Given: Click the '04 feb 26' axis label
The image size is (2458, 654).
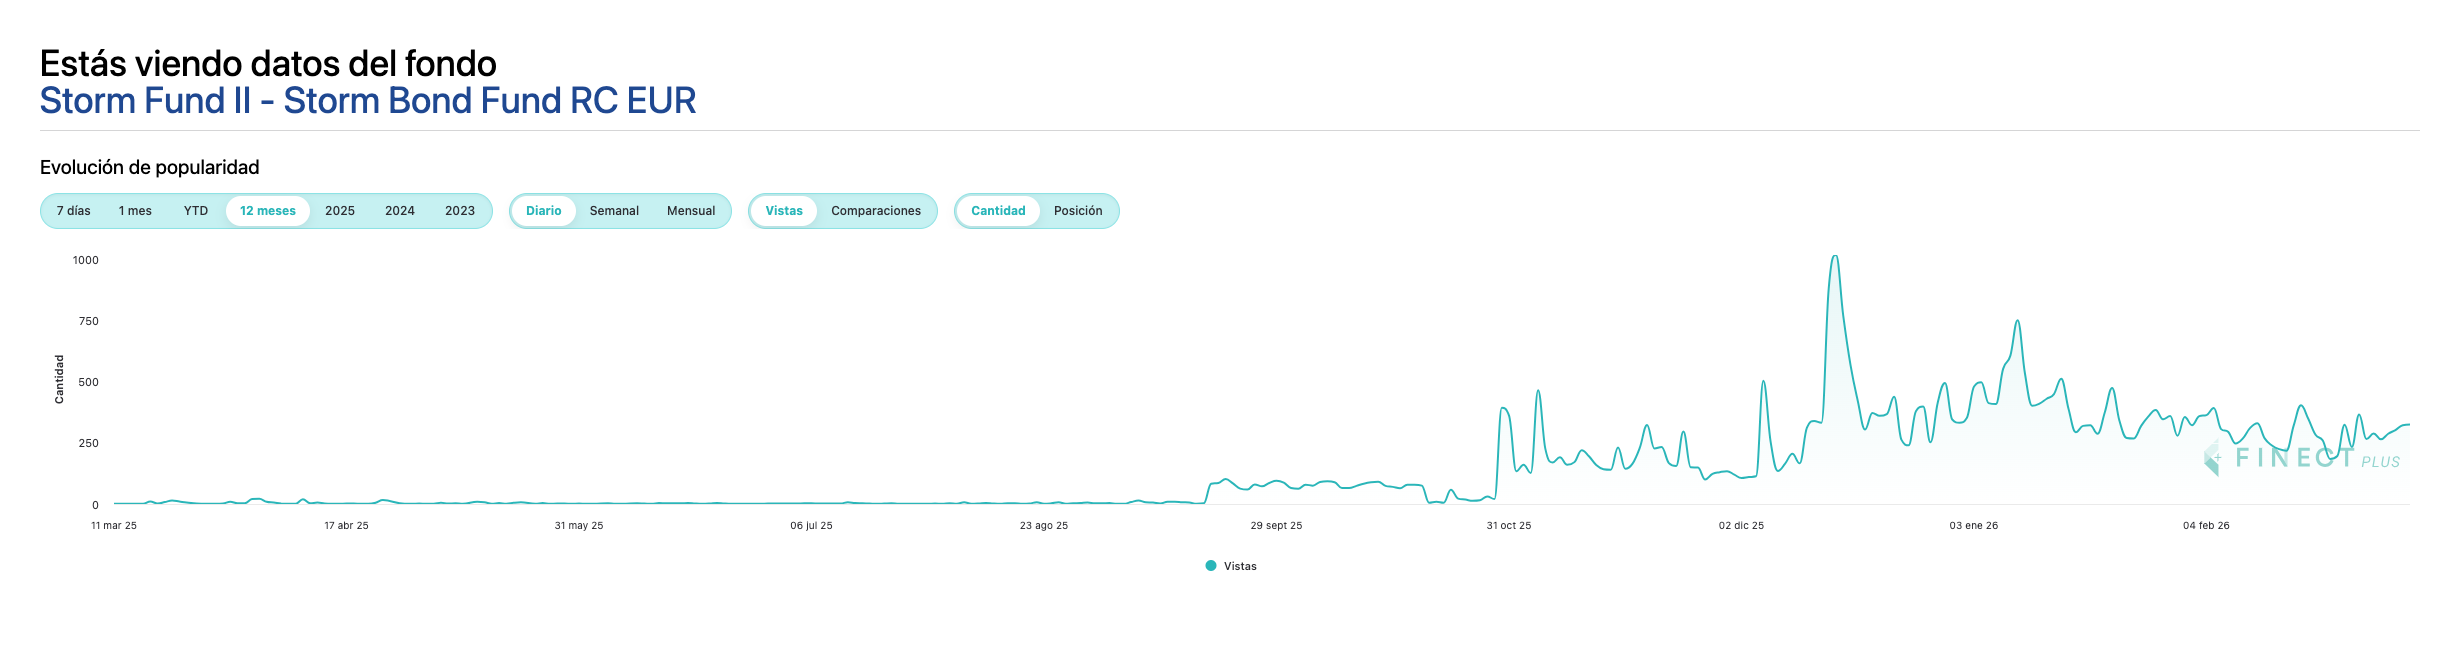Looking at the screenshot, I should click(x=2206, y=526).
